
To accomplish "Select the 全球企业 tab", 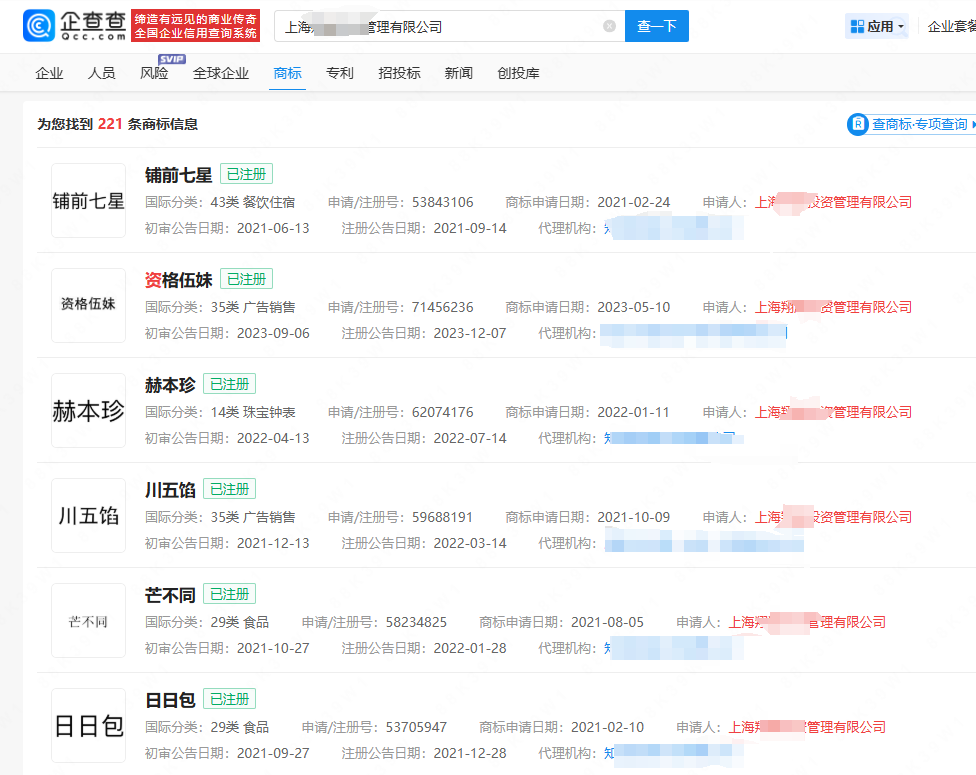I will (221, 73).
